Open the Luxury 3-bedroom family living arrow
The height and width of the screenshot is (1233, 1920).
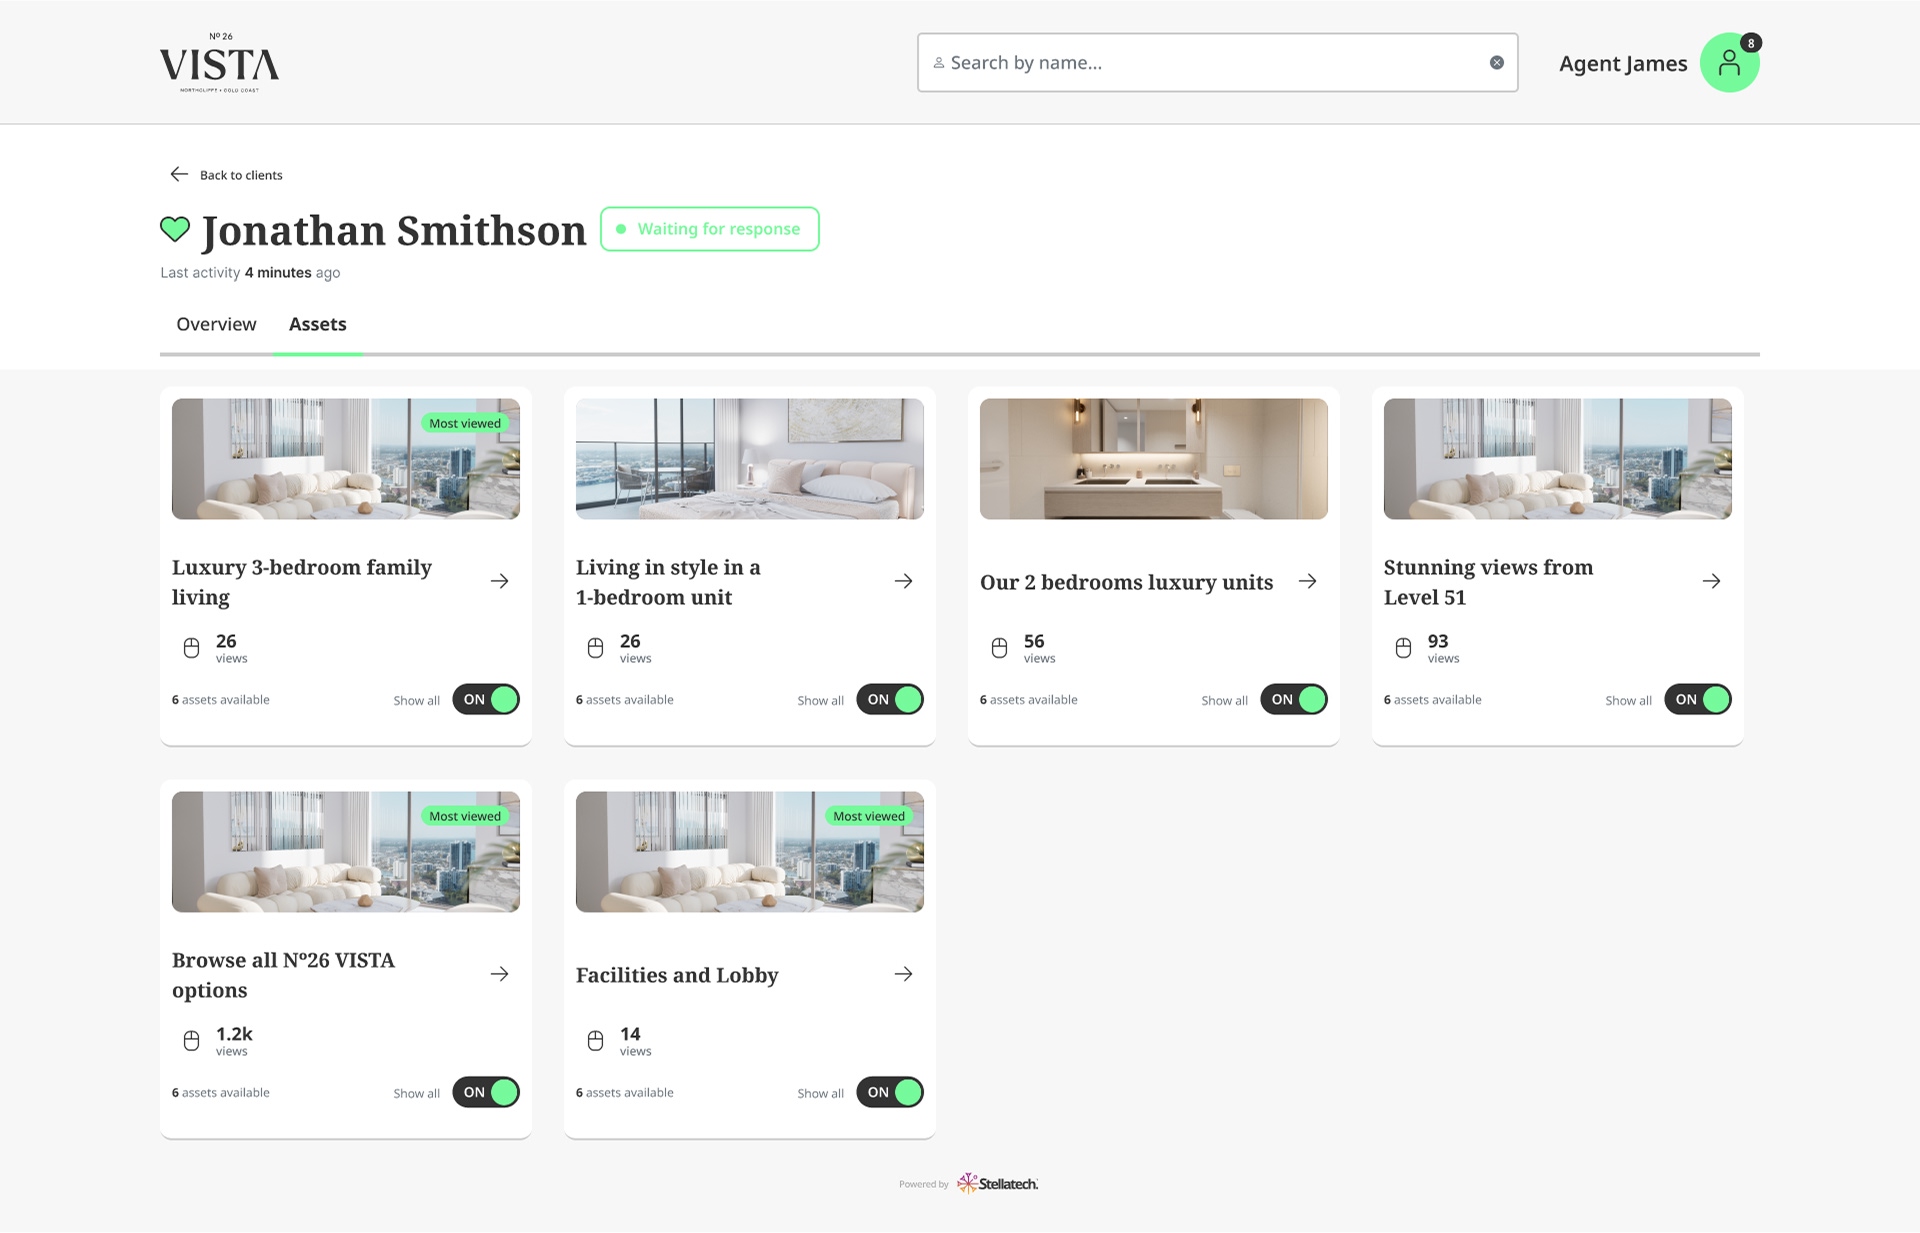(x=500, y=581)
